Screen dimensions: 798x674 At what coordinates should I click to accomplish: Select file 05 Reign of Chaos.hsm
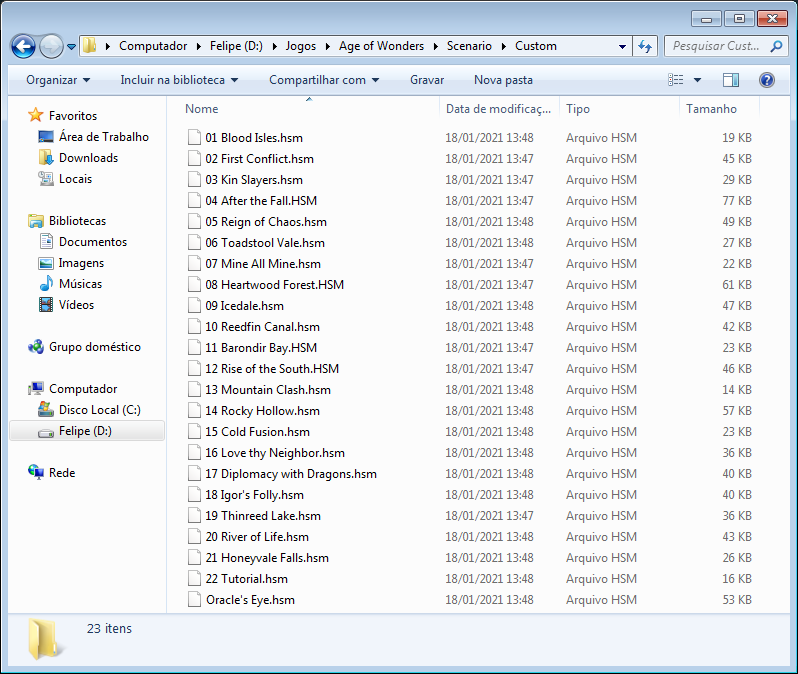266,222
